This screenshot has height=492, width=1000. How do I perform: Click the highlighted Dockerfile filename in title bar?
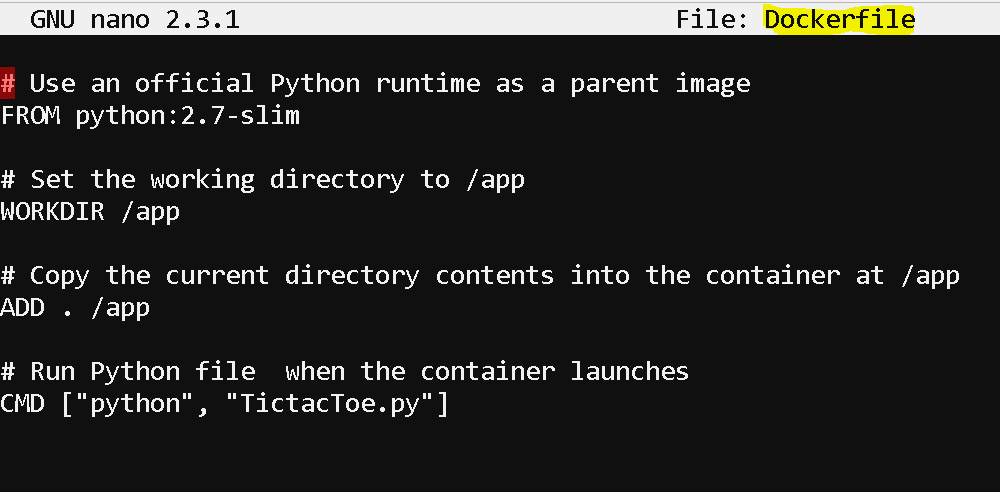839,20
